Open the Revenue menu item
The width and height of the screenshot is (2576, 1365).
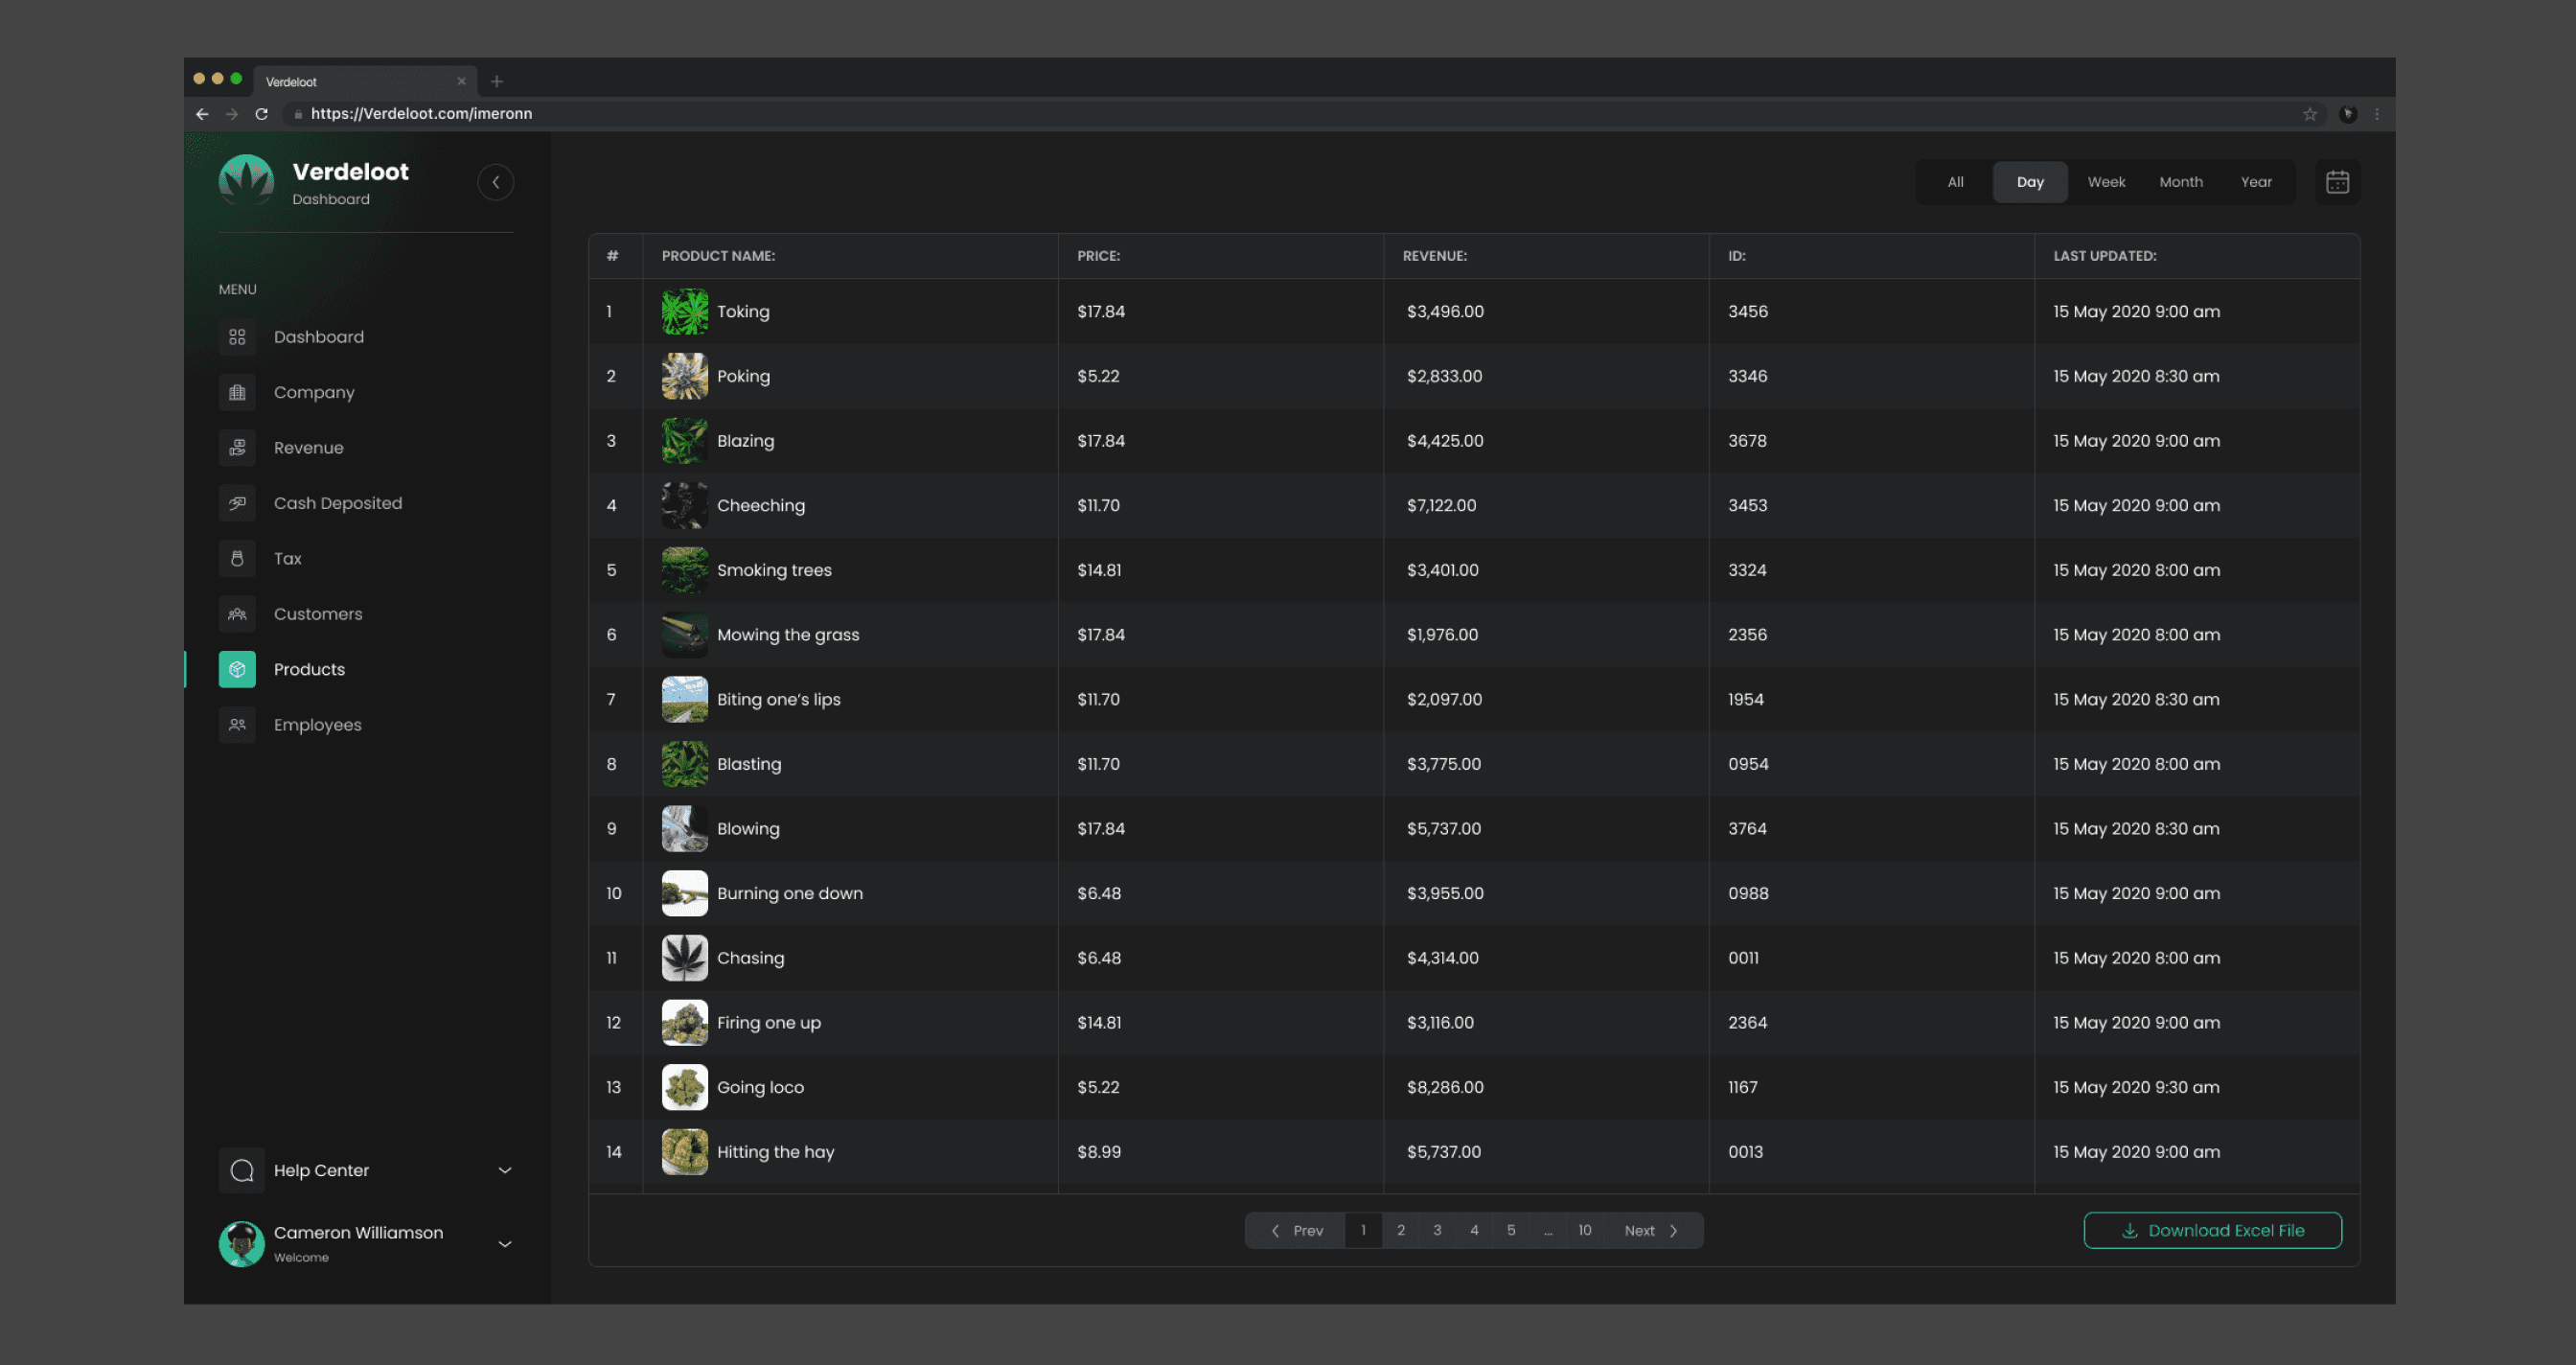308,448
